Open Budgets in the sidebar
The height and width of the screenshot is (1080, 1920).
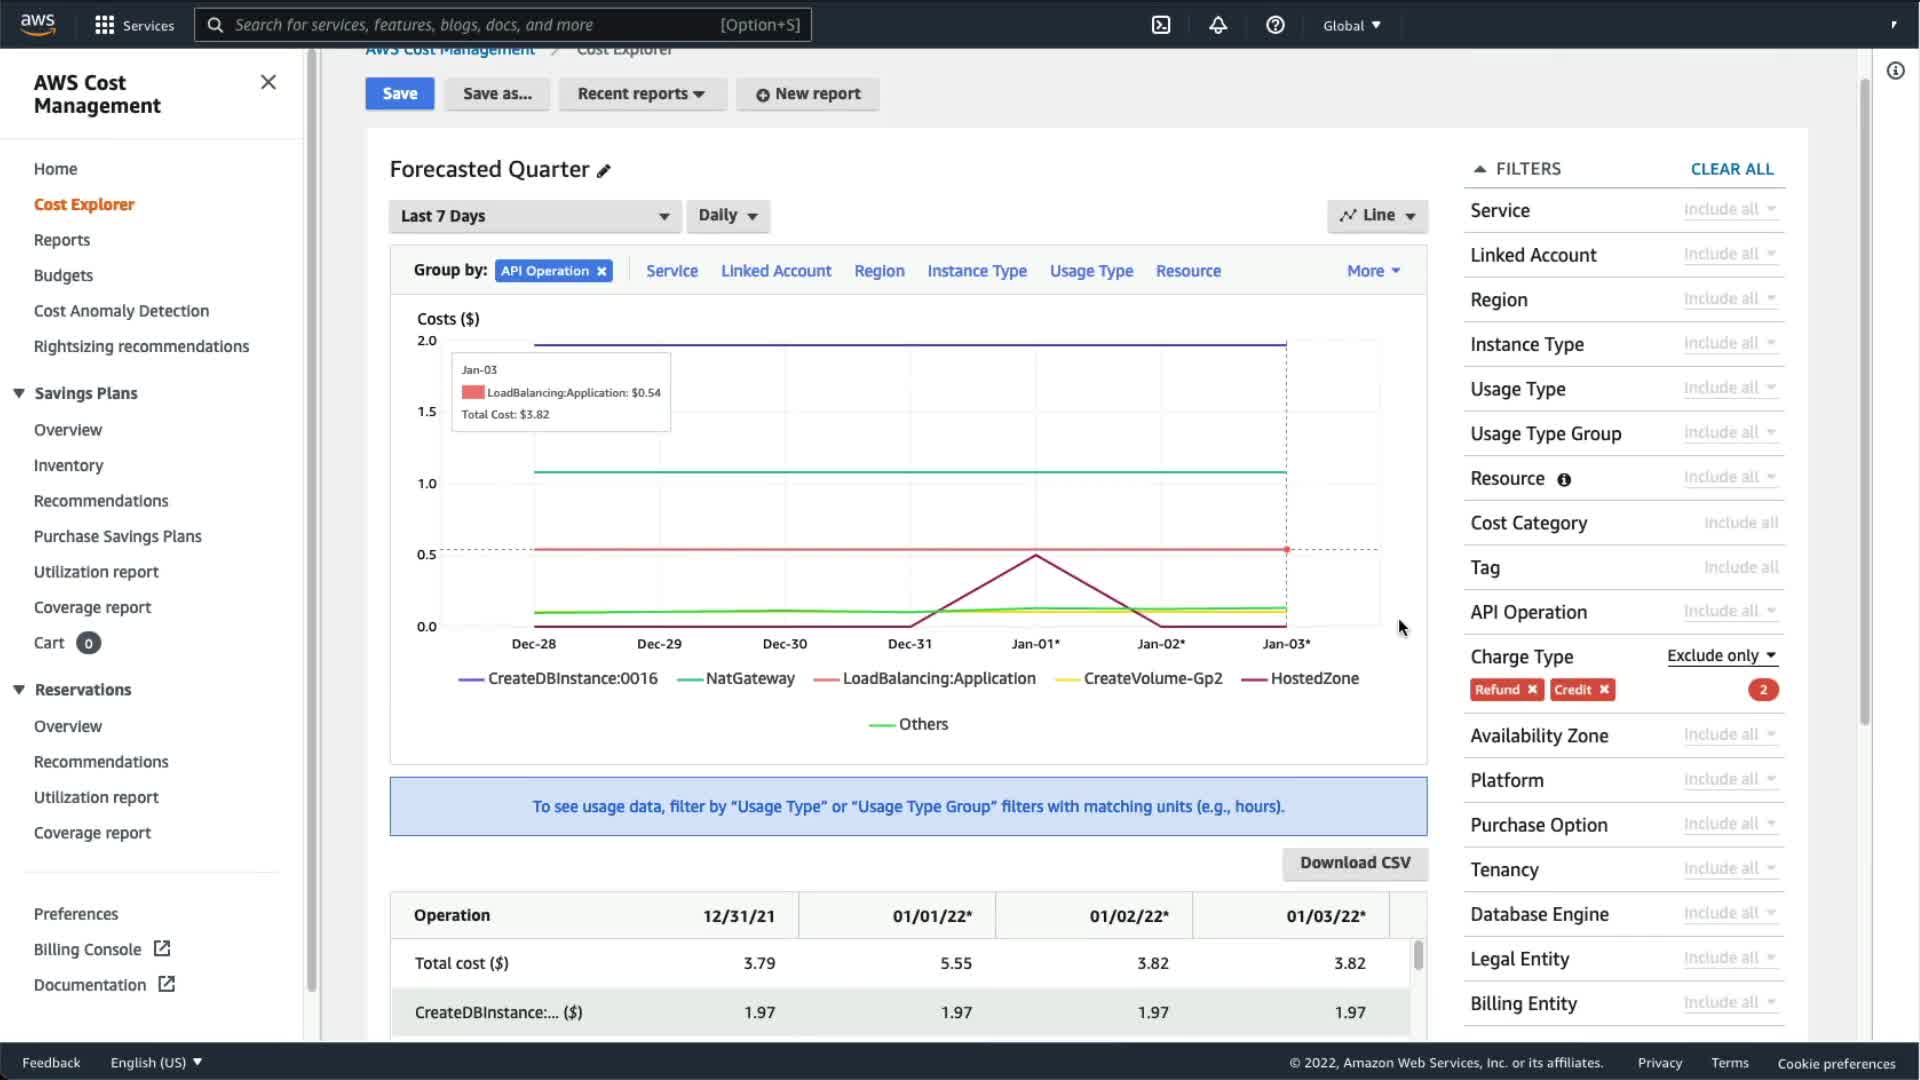pyautogui.click(x=63, y=275)
